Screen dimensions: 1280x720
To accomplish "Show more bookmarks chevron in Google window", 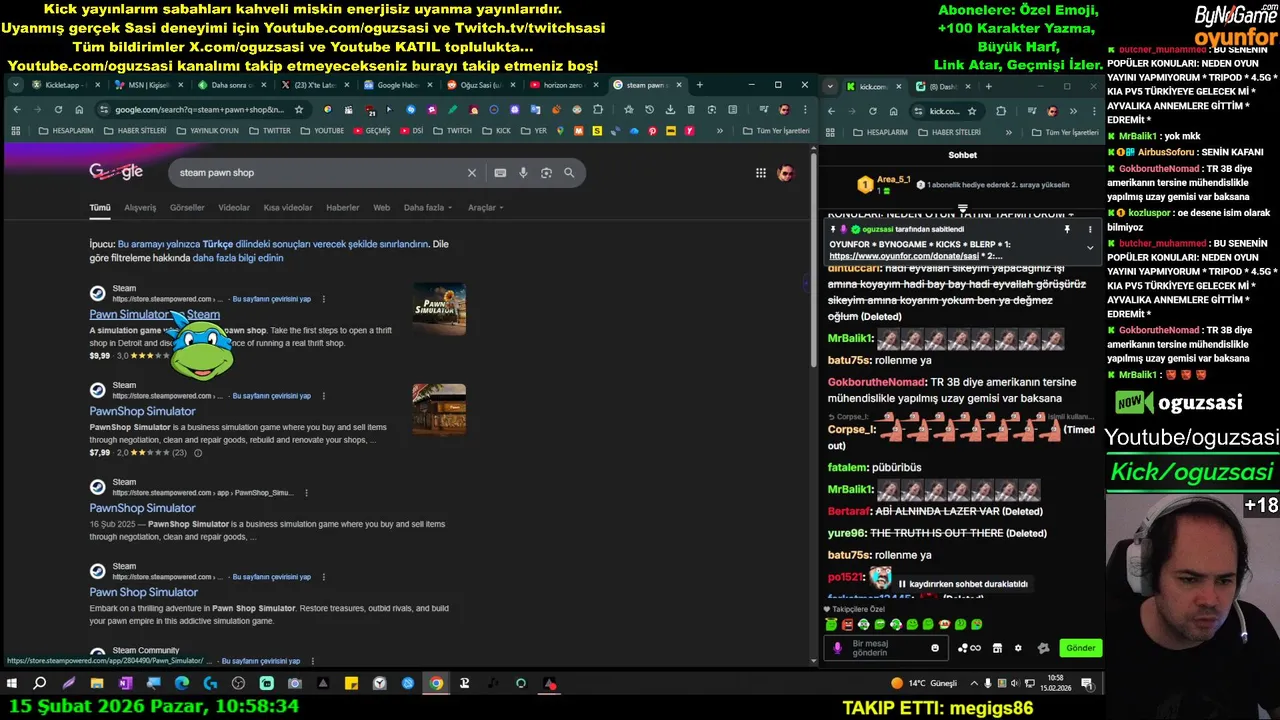I will [x=720, y=131].
